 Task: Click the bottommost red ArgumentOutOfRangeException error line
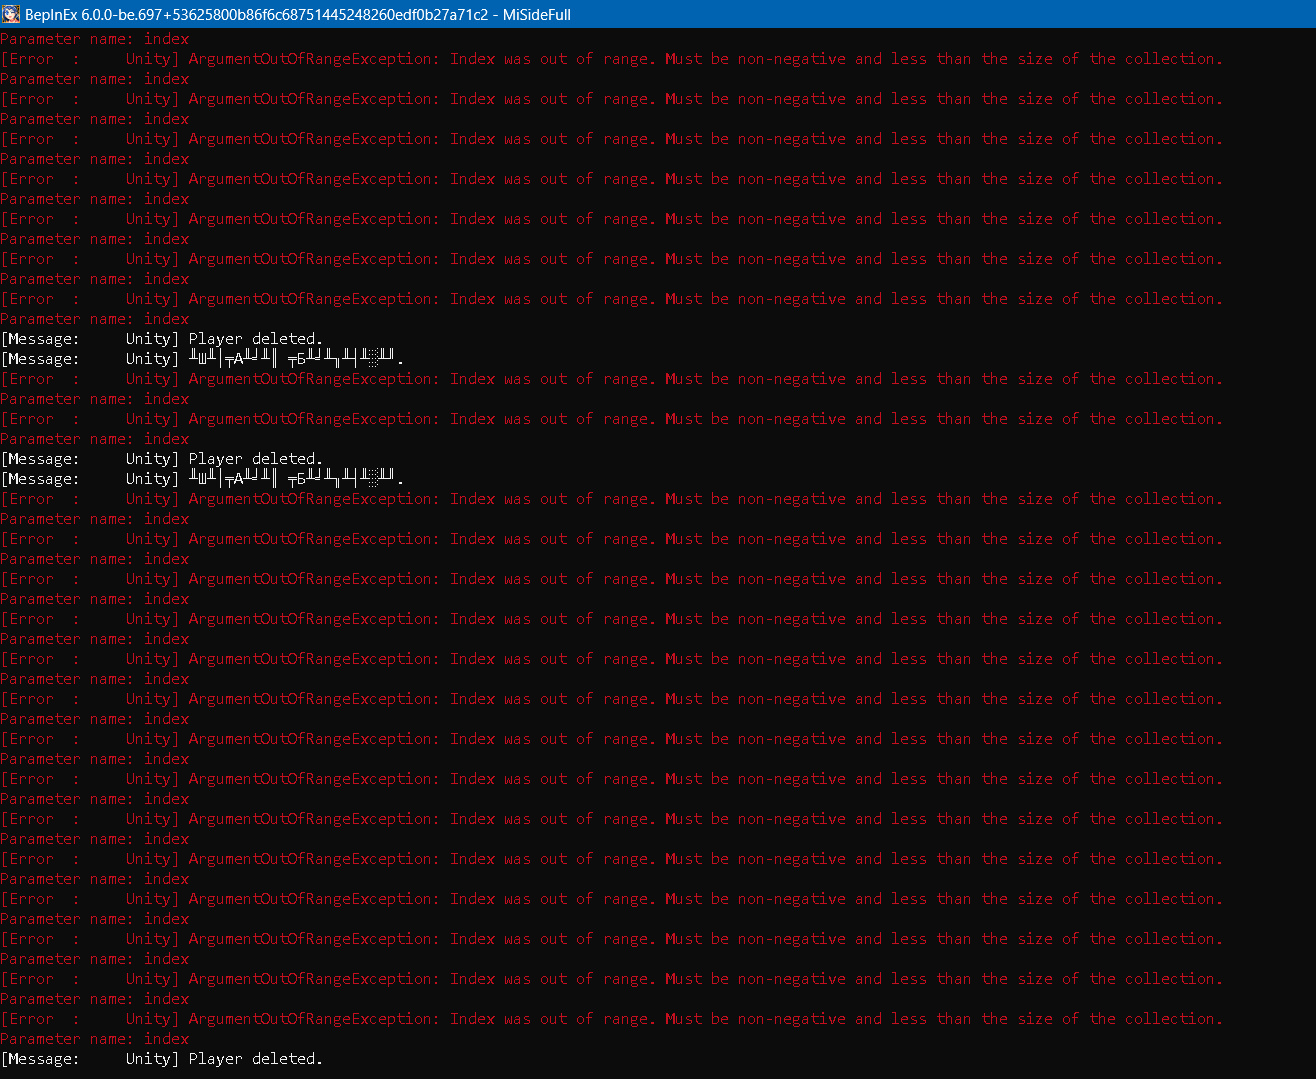tap(611, 1019)
